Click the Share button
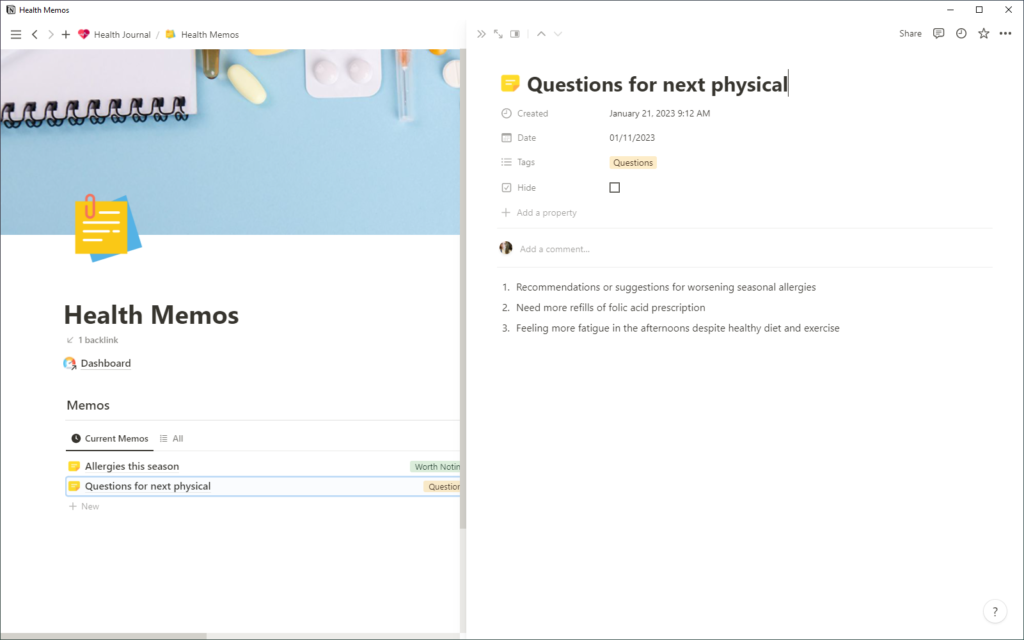 910,33
